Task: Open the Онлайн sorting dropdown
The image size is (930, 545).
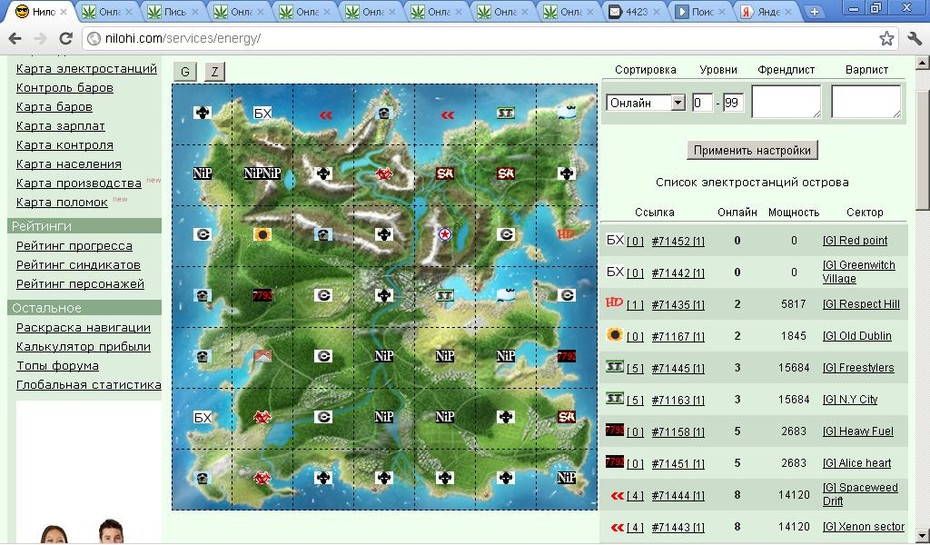Action: (x=645, y=103)
